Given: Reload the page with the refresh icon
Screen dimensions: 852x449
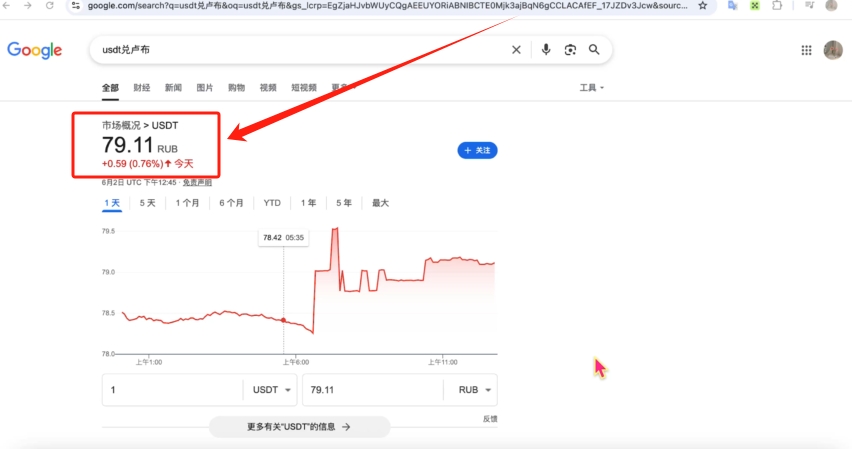Looking at the screenshot, I should [49, 5].
